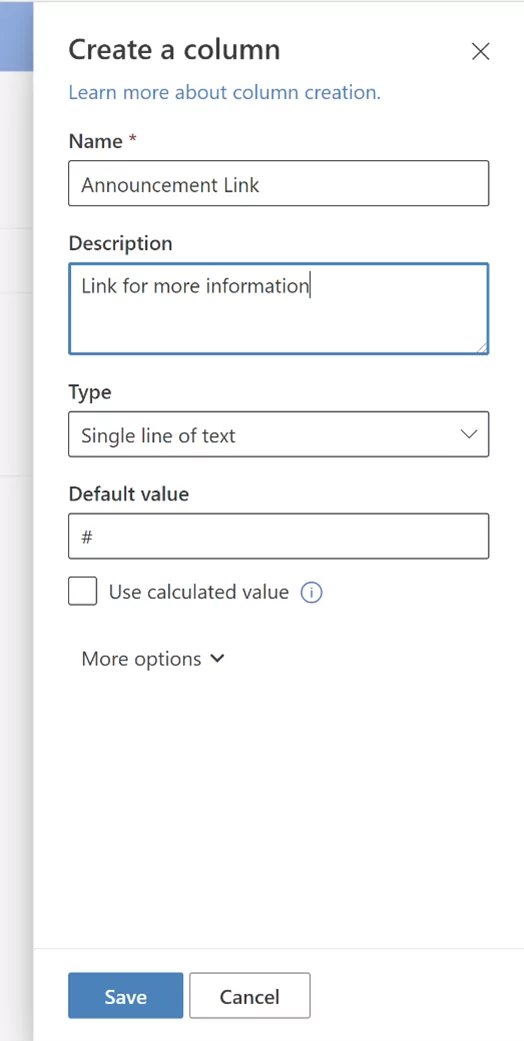Click the info icon beside calculated value

311,592
